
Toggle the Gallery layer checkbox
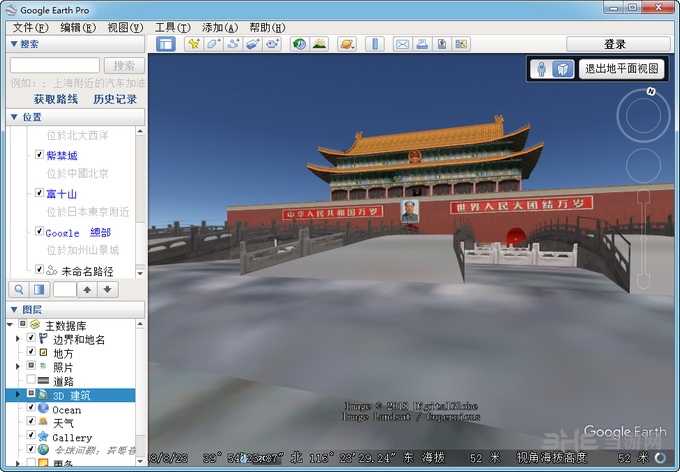[x=31, y=435]
